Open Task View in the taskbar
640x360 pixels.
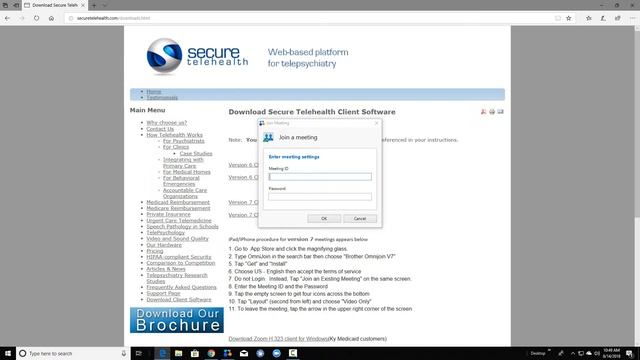(138, 353)
